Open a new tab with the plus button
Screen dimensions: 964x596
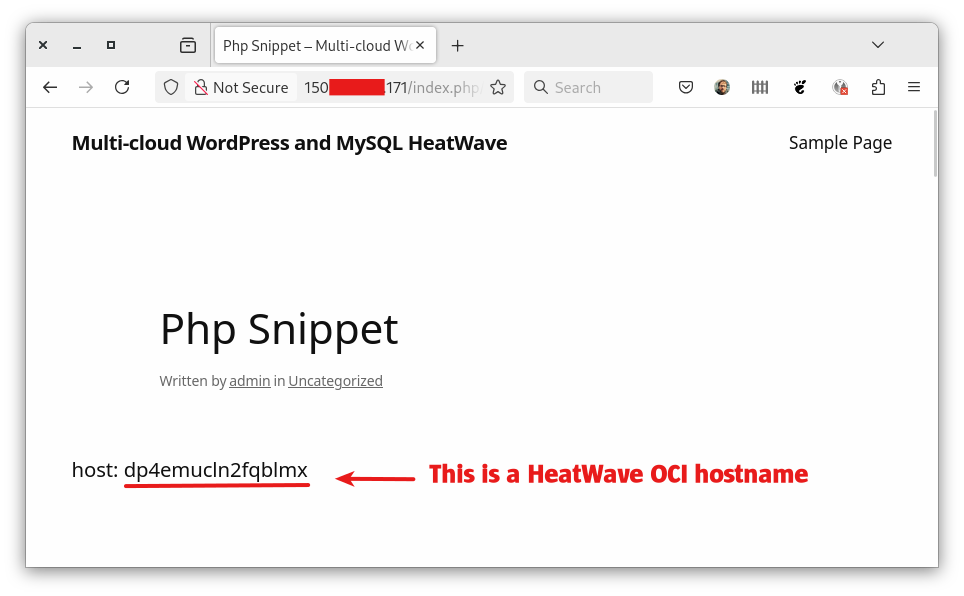[x=457, y=45]
